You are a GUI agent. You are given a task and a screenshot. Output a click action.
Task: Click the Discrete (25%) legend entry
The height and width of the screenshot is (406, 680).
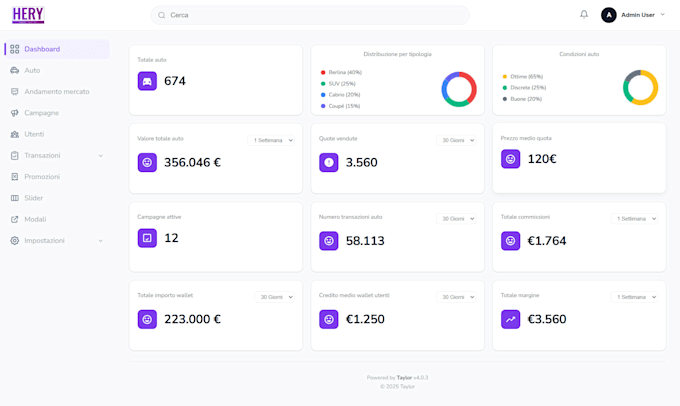coord(524,88)
